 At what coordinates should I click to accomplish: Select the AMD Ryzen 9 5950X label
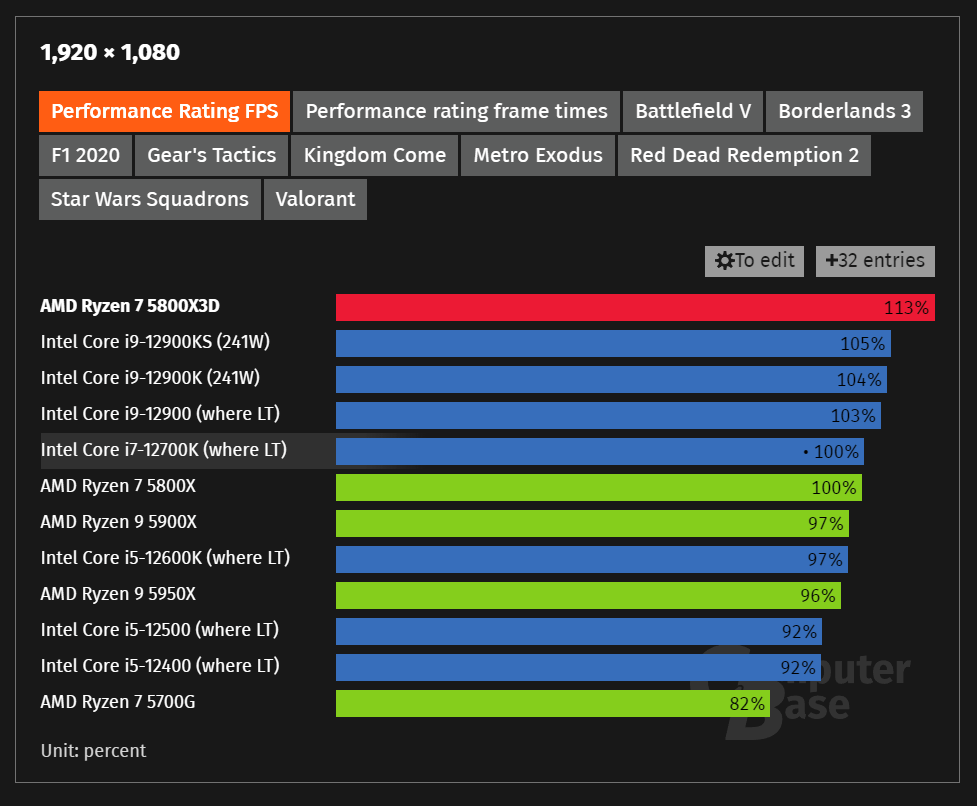point(118,594)
